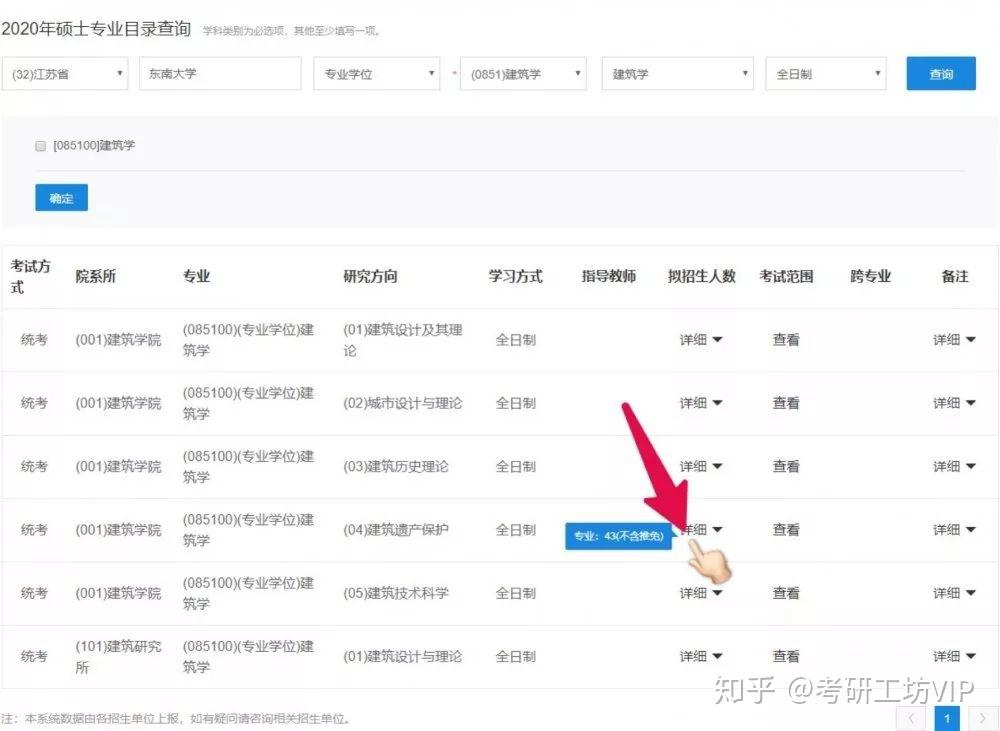Open 查看 exam scope for 建筑设计及其理论
Viewport: 1000px width, 731px height.
tap(786, 340)
